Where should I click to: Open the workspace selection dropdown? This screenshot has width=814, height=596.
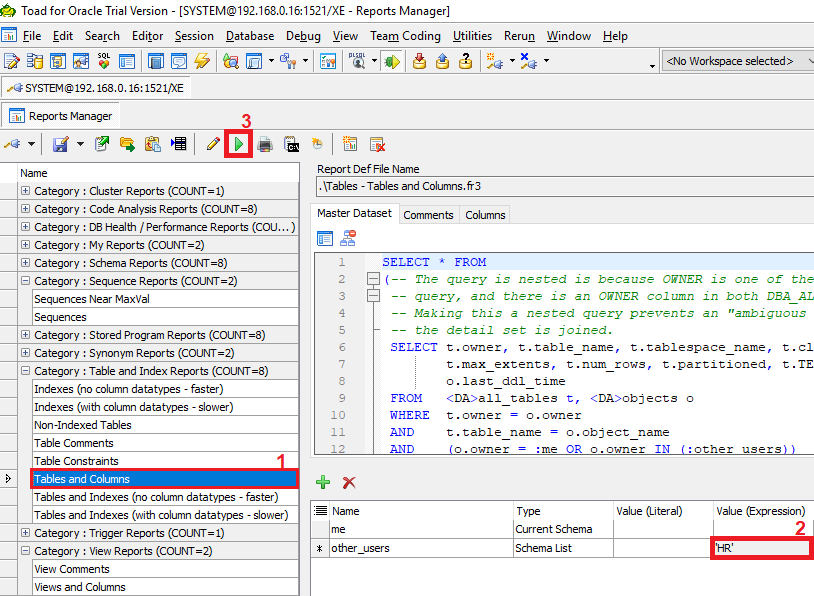point(742,61)
